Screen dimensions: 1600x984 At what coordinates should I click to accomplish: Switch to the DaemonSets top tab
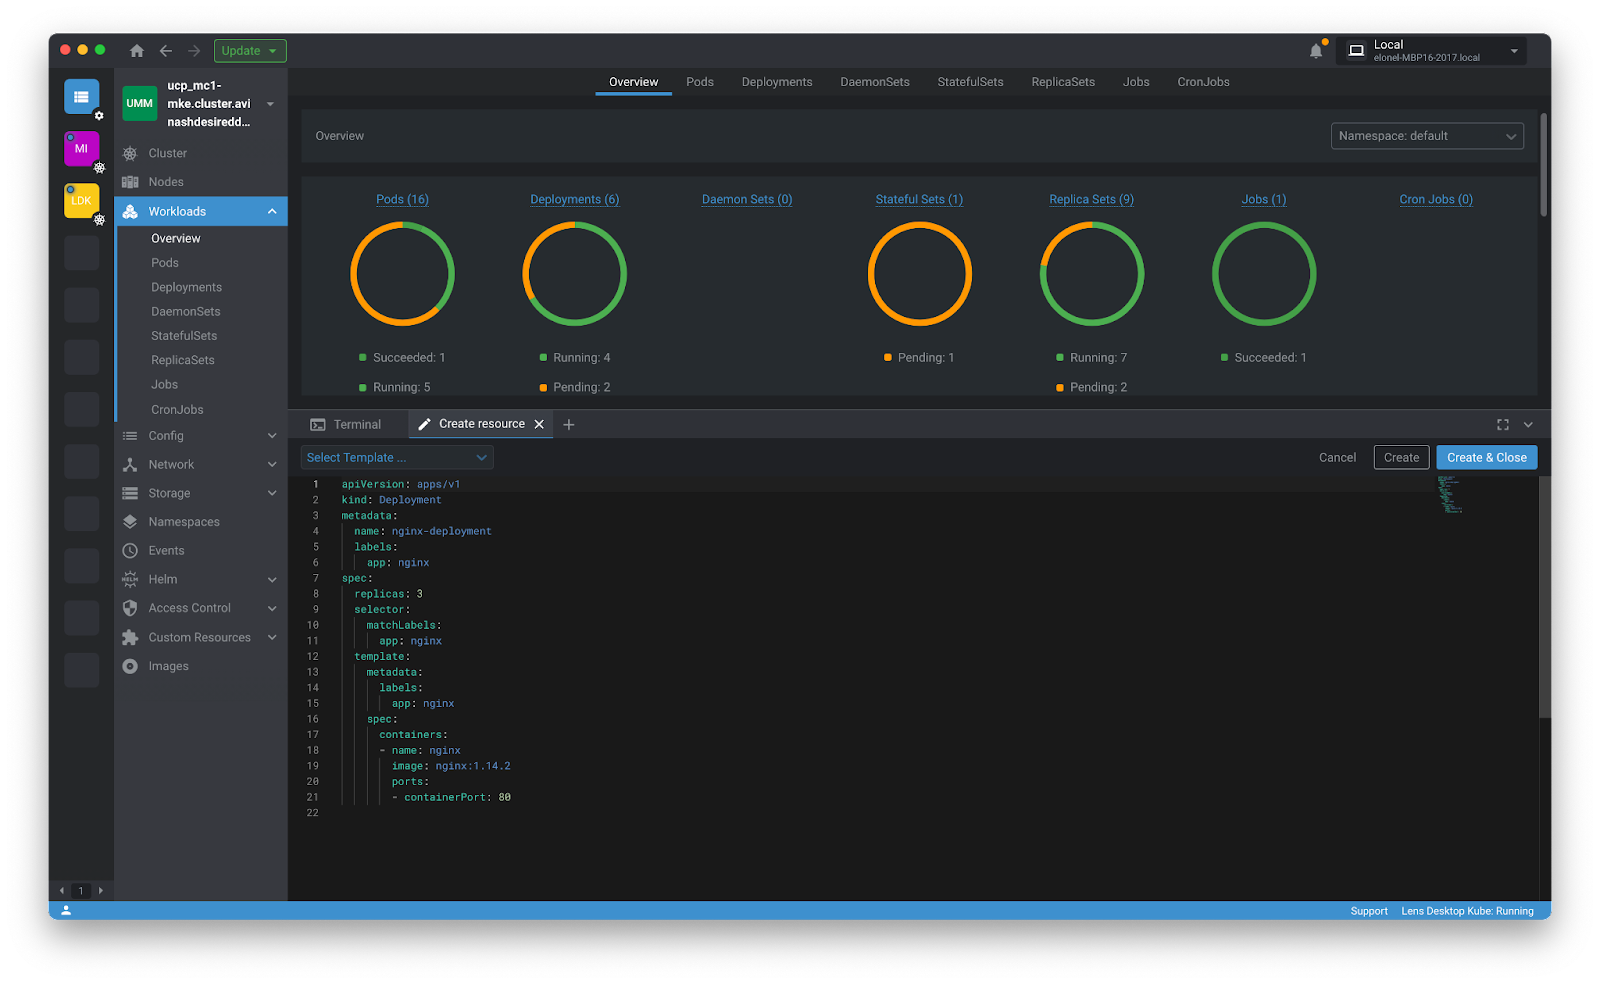(x=875, y=82)
